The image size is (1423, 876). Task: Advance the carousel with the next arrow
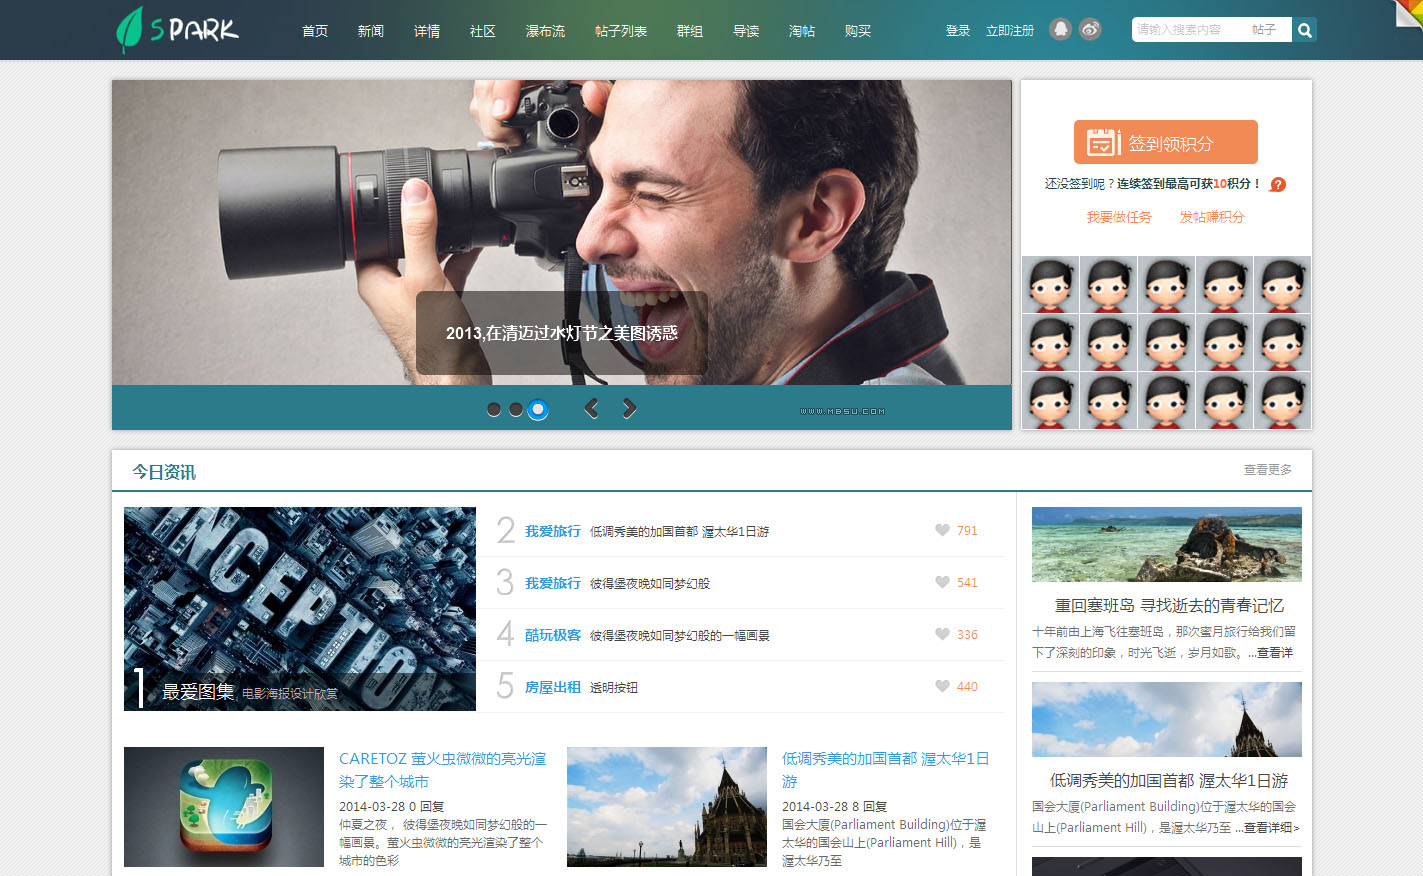(629, 408)
